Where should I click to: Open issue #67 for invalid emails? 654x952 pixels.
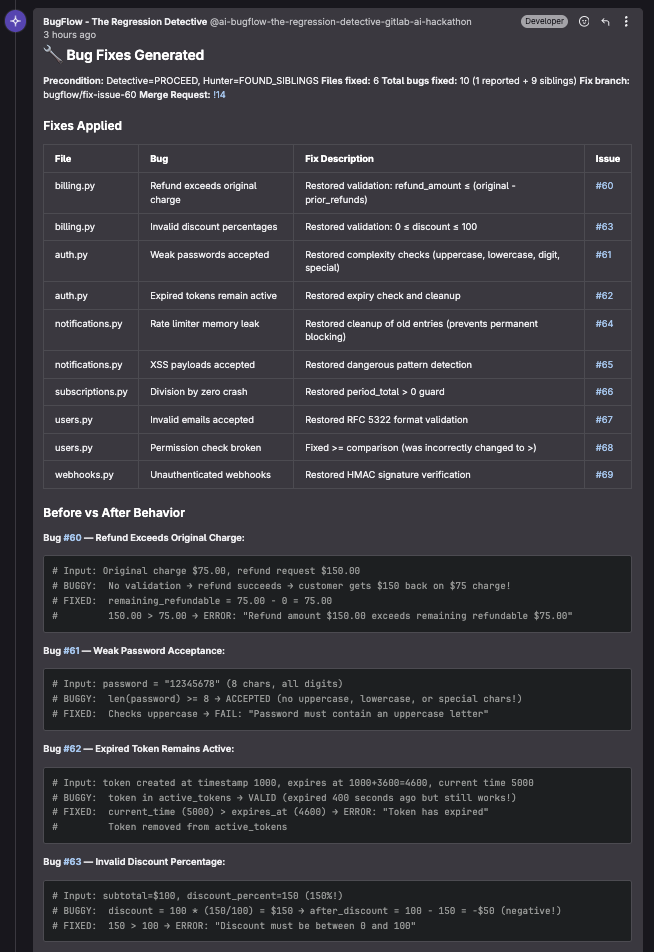coord(604,420)
